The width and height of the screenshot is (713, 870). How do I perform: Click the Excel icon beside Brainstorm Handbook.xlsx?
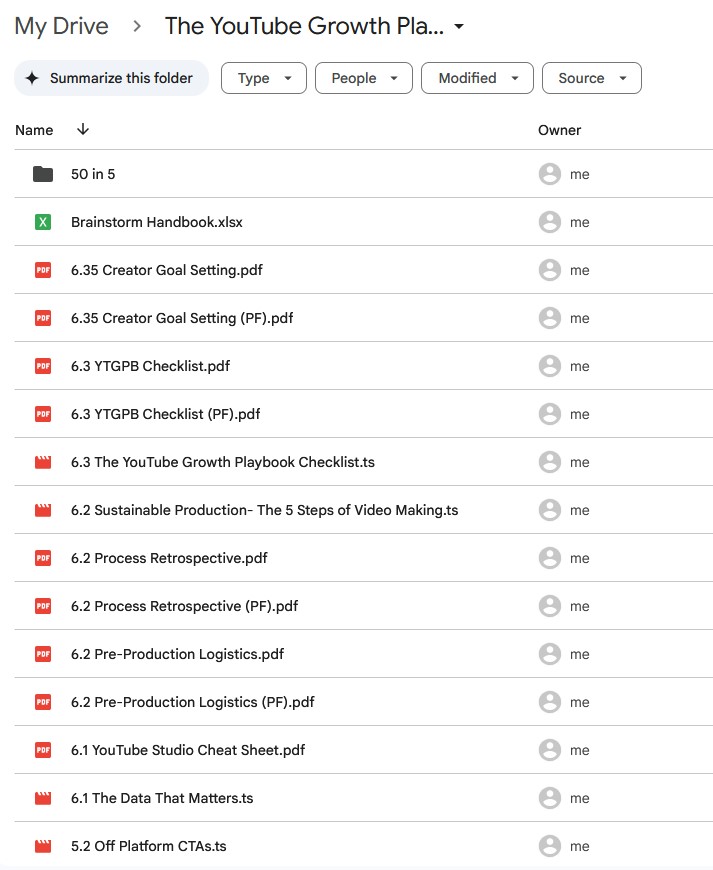(42, 222)
